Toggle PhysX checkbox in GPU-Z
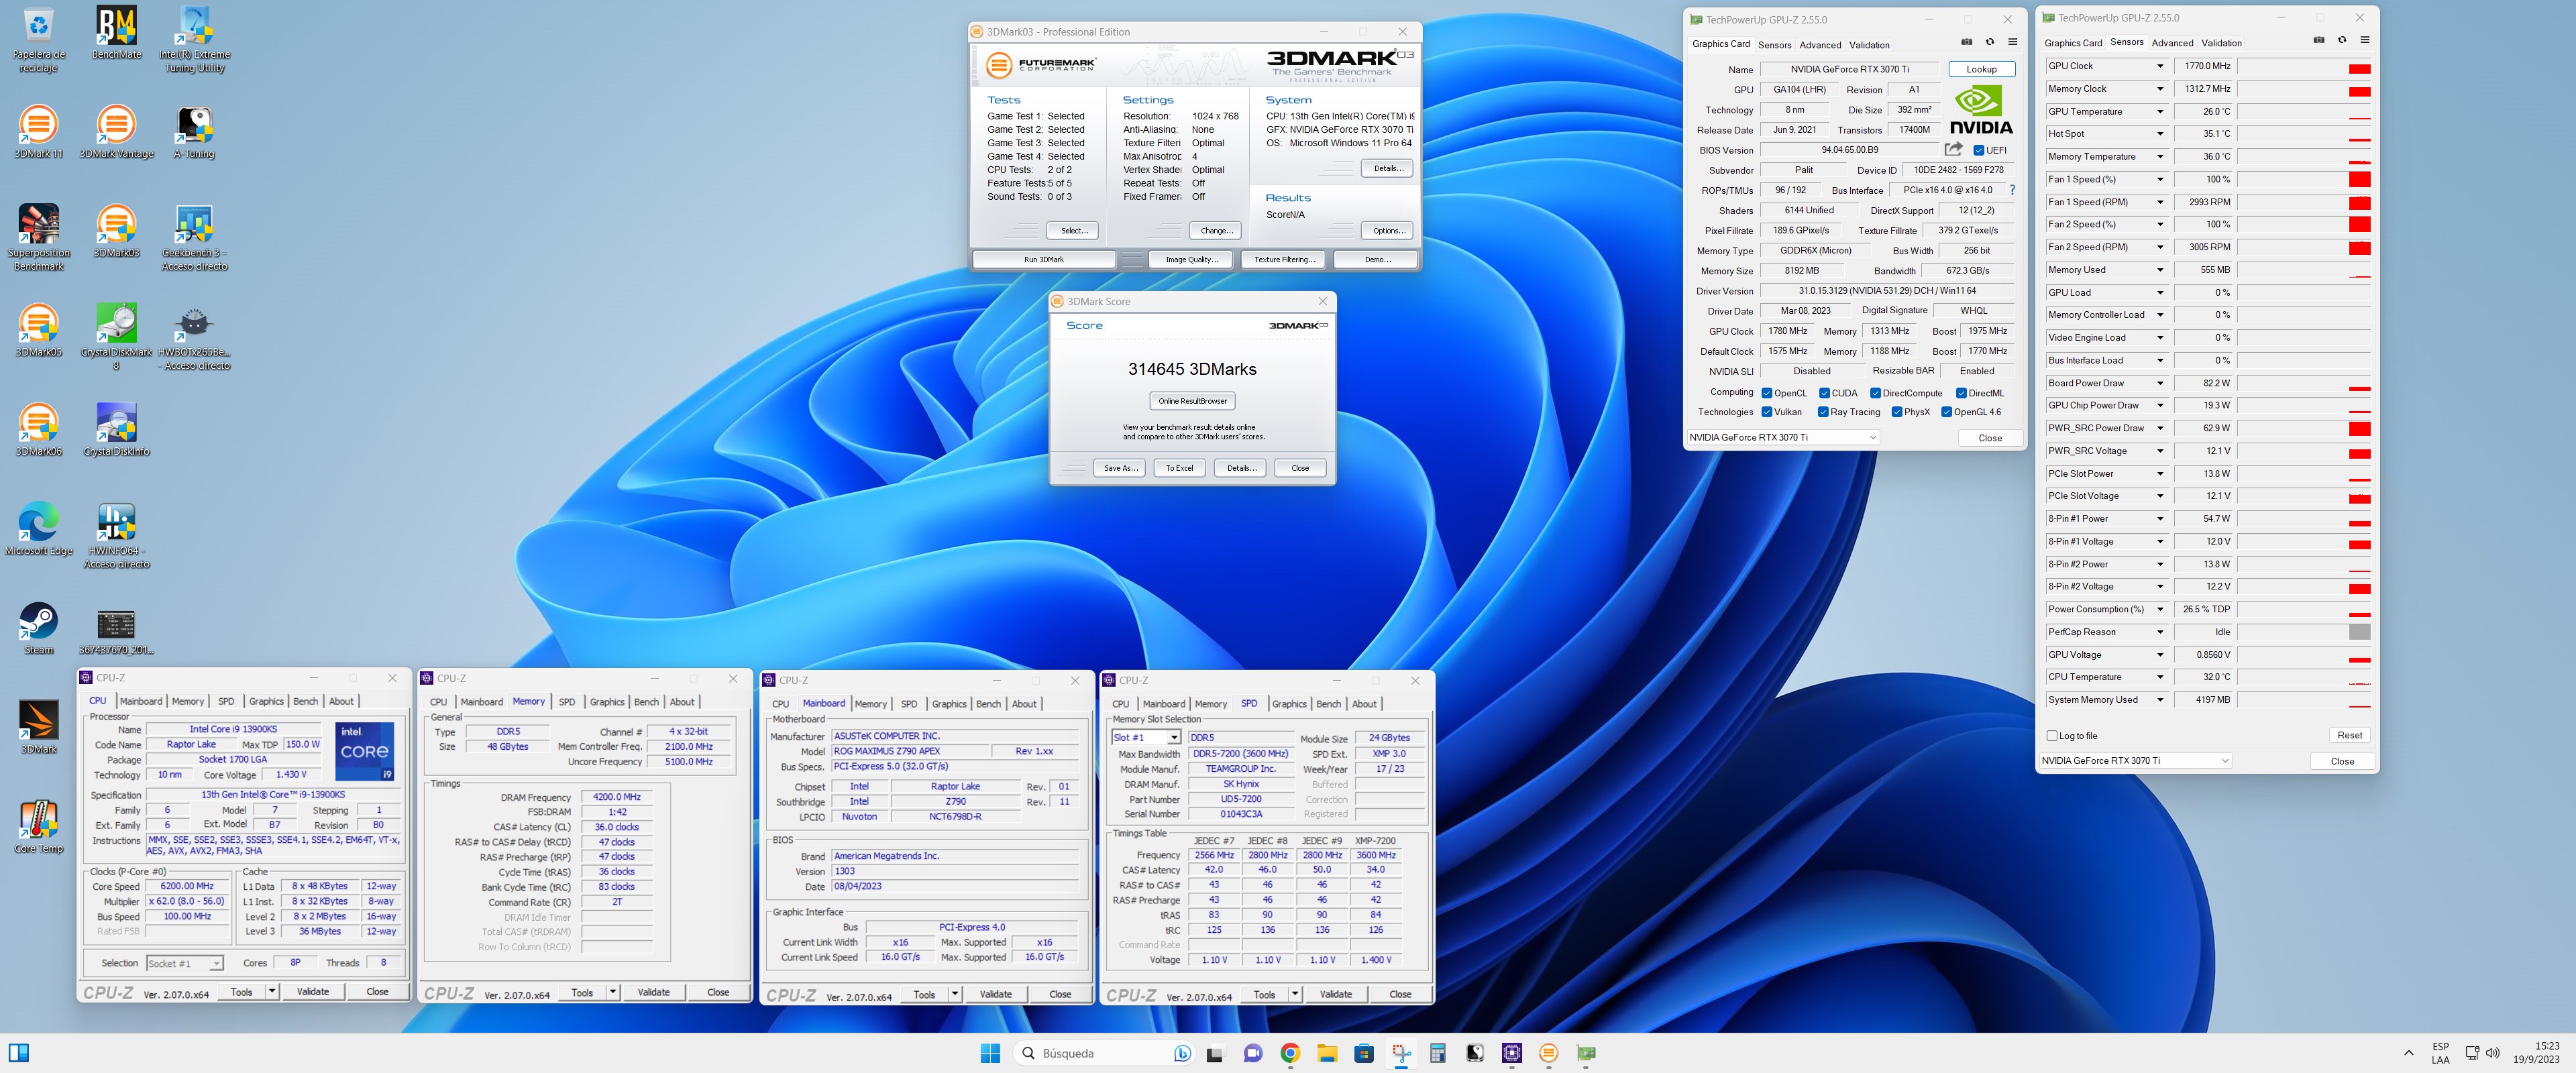Screen dimensions: 2576x1073 click(1897, 412)
